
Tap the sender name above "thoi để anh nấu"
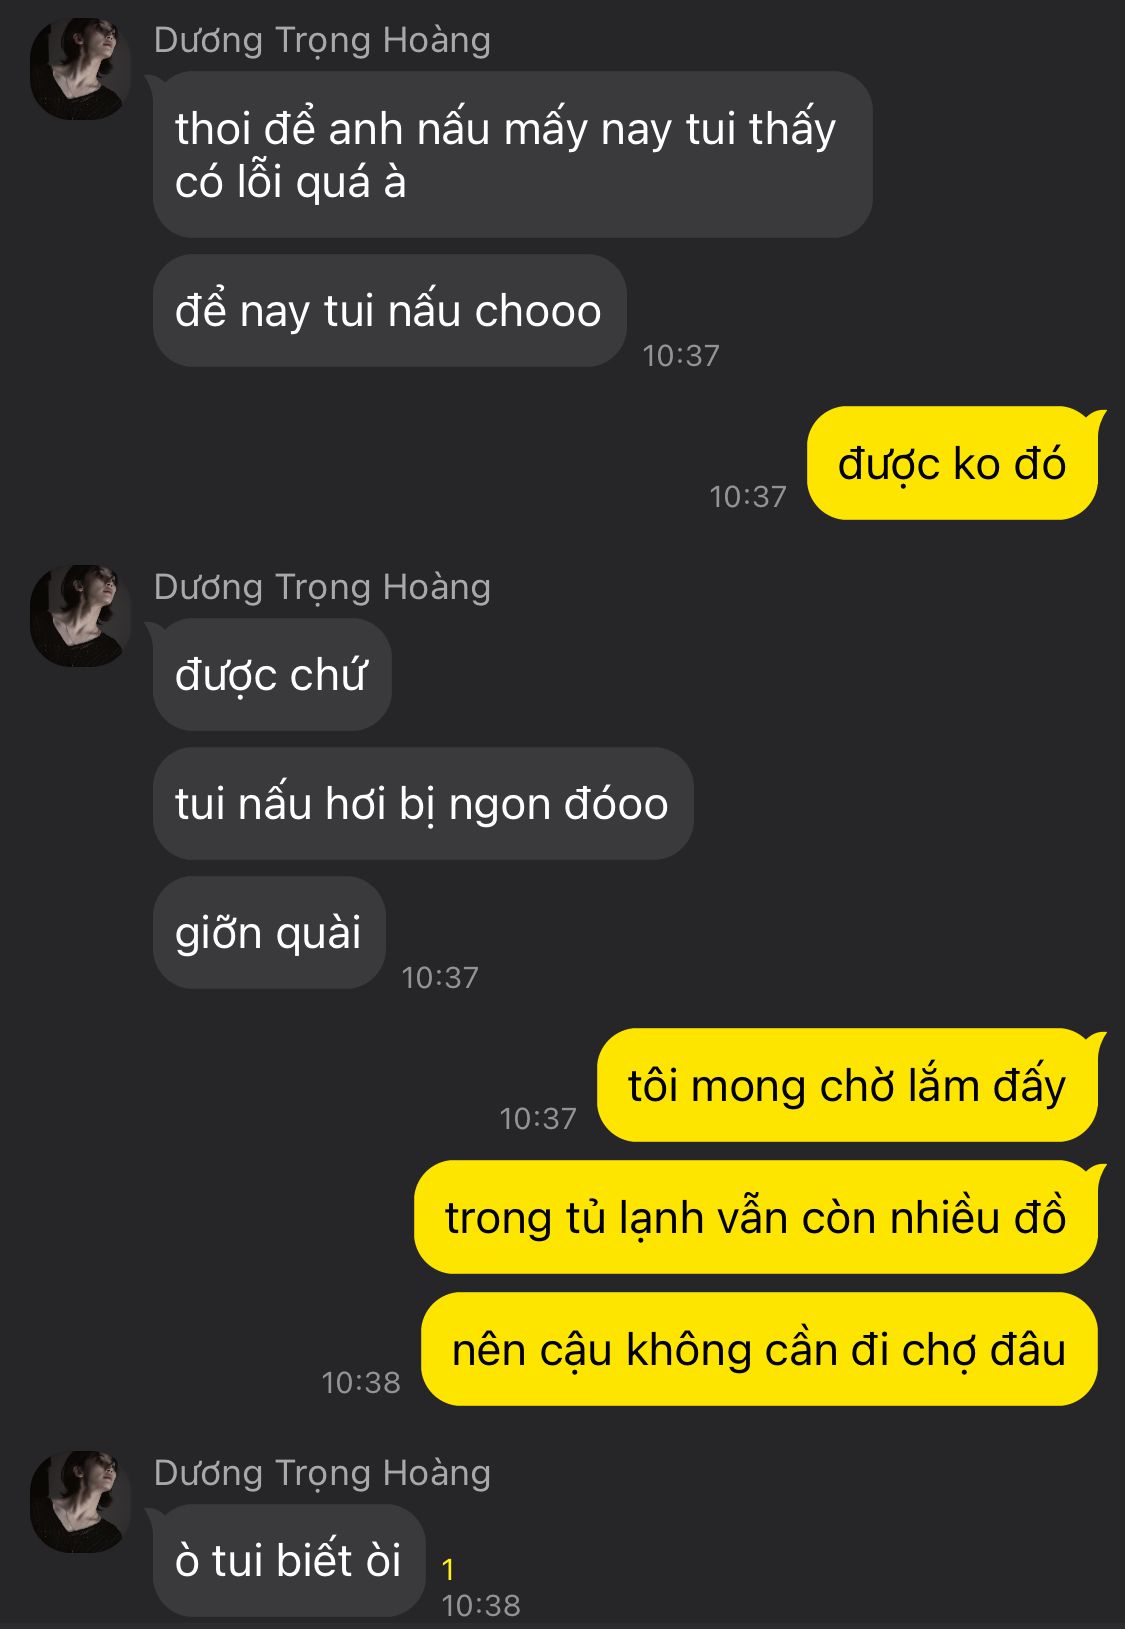322,41
